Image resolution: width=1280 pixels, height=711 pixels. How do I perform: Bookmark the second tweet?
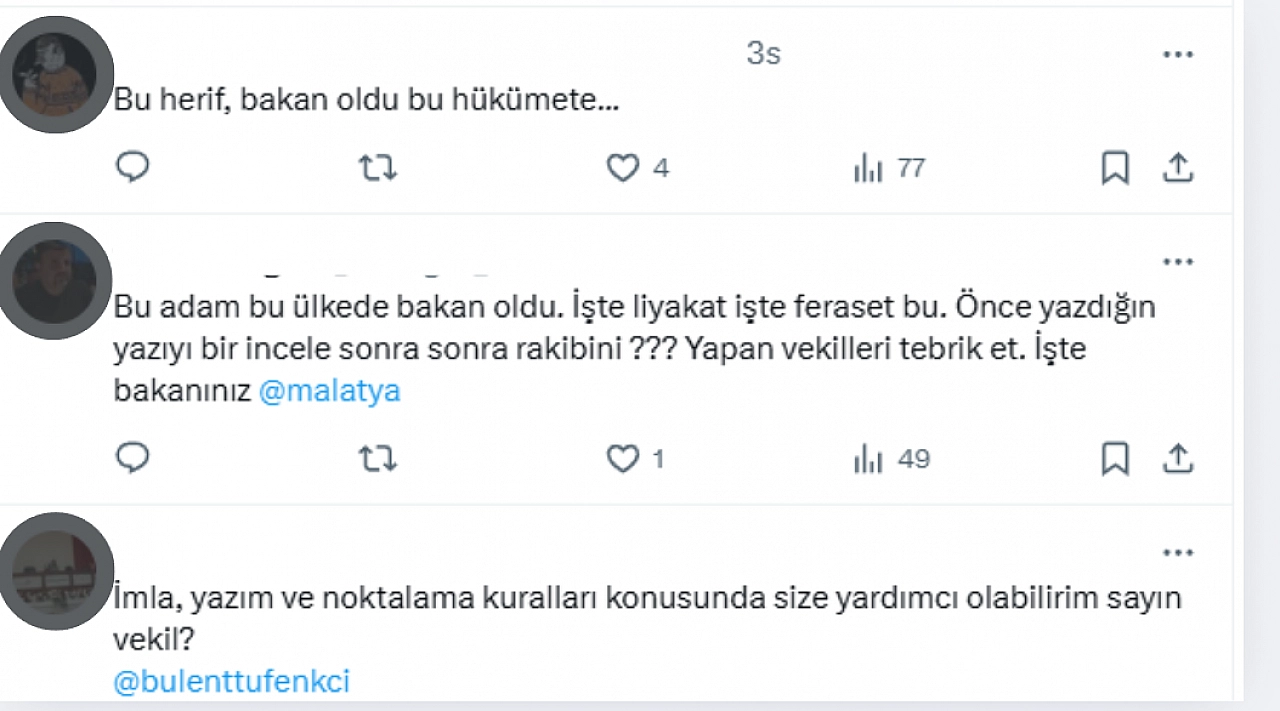(x=1115, y=459)
